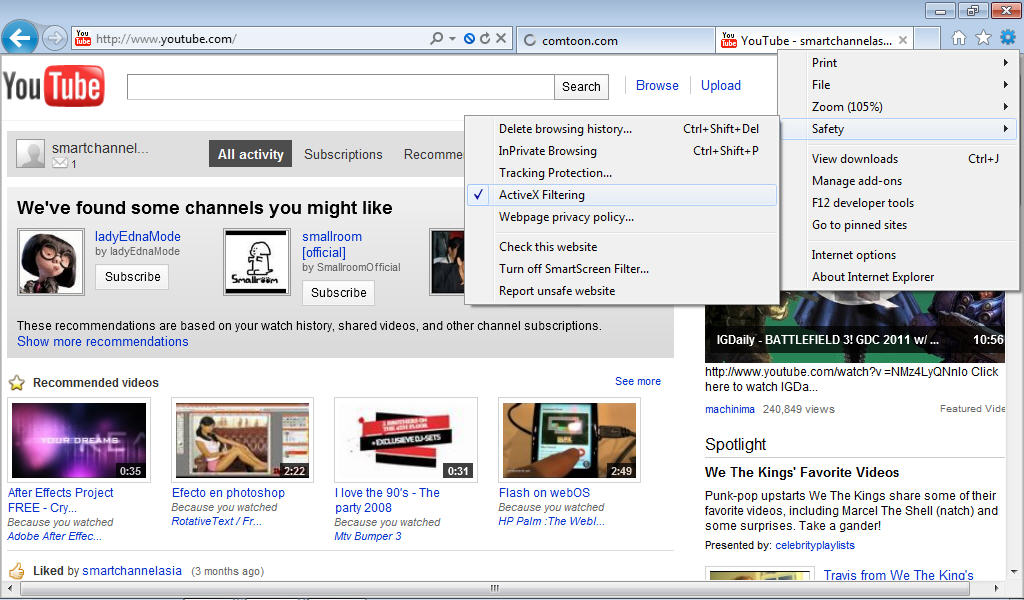Screen dimensions: 1024x600
Task: Close the YouTube smartchannelasia tab
Action: (x=903, y=40)
